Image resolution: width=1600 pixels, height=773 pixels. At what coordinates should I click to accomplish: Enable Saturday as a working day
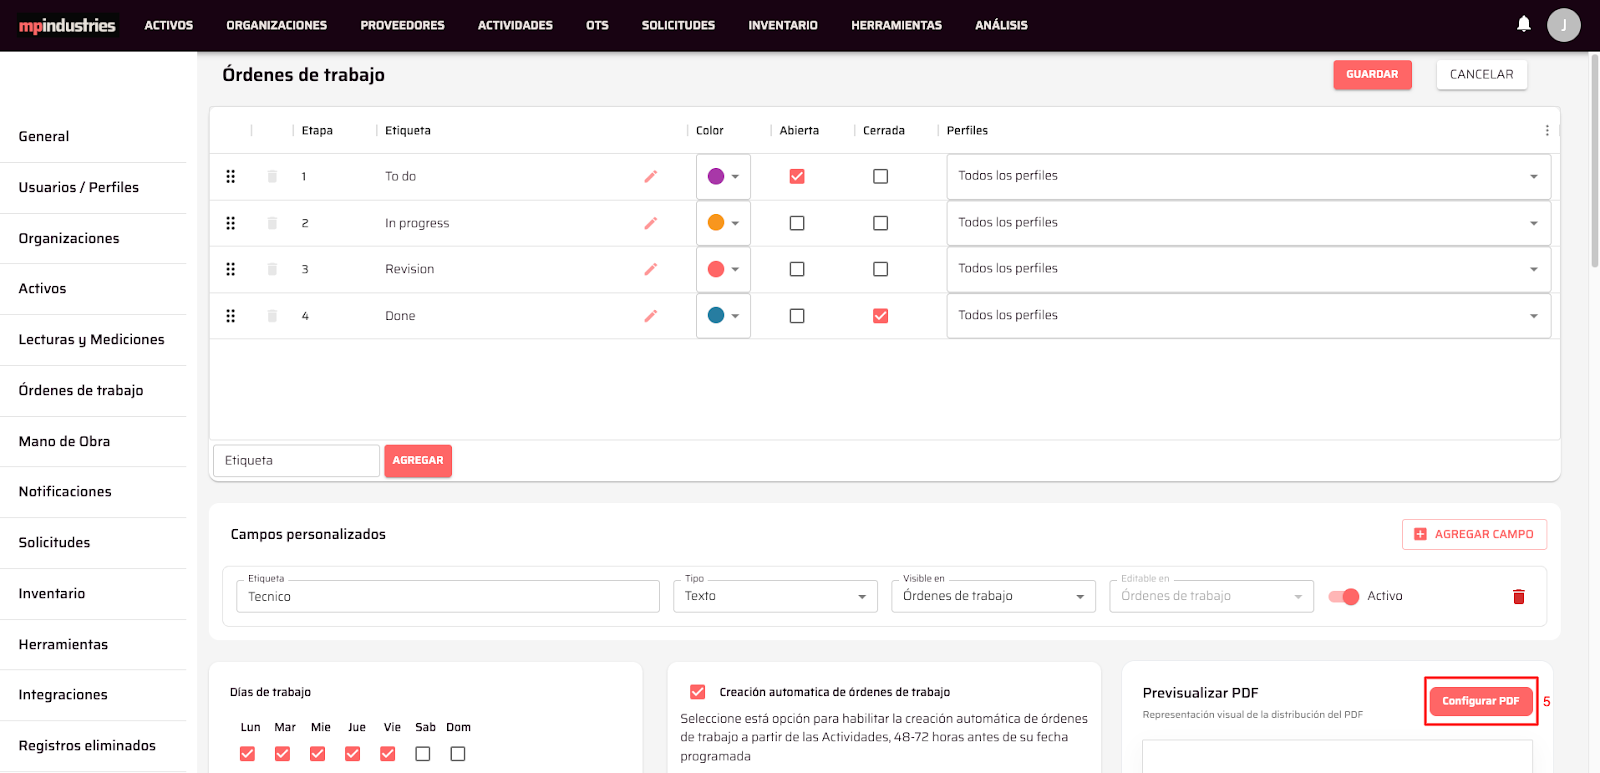pos(423,754)
